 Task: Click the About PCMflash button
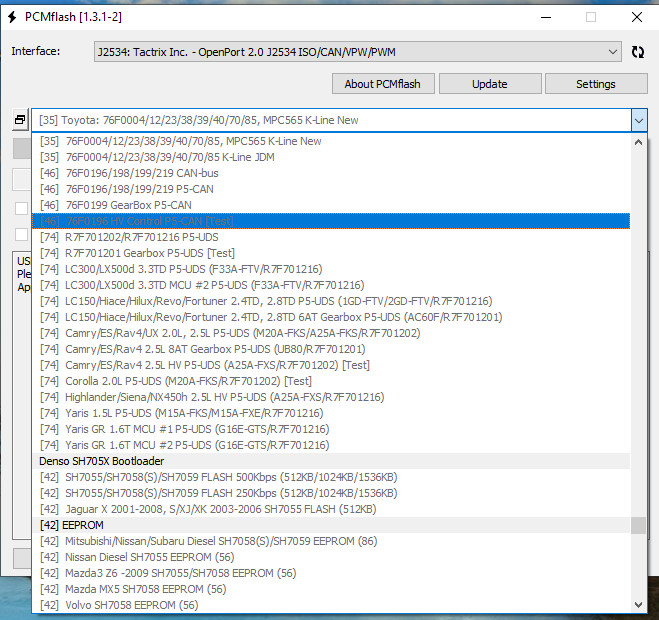point(383,84)
